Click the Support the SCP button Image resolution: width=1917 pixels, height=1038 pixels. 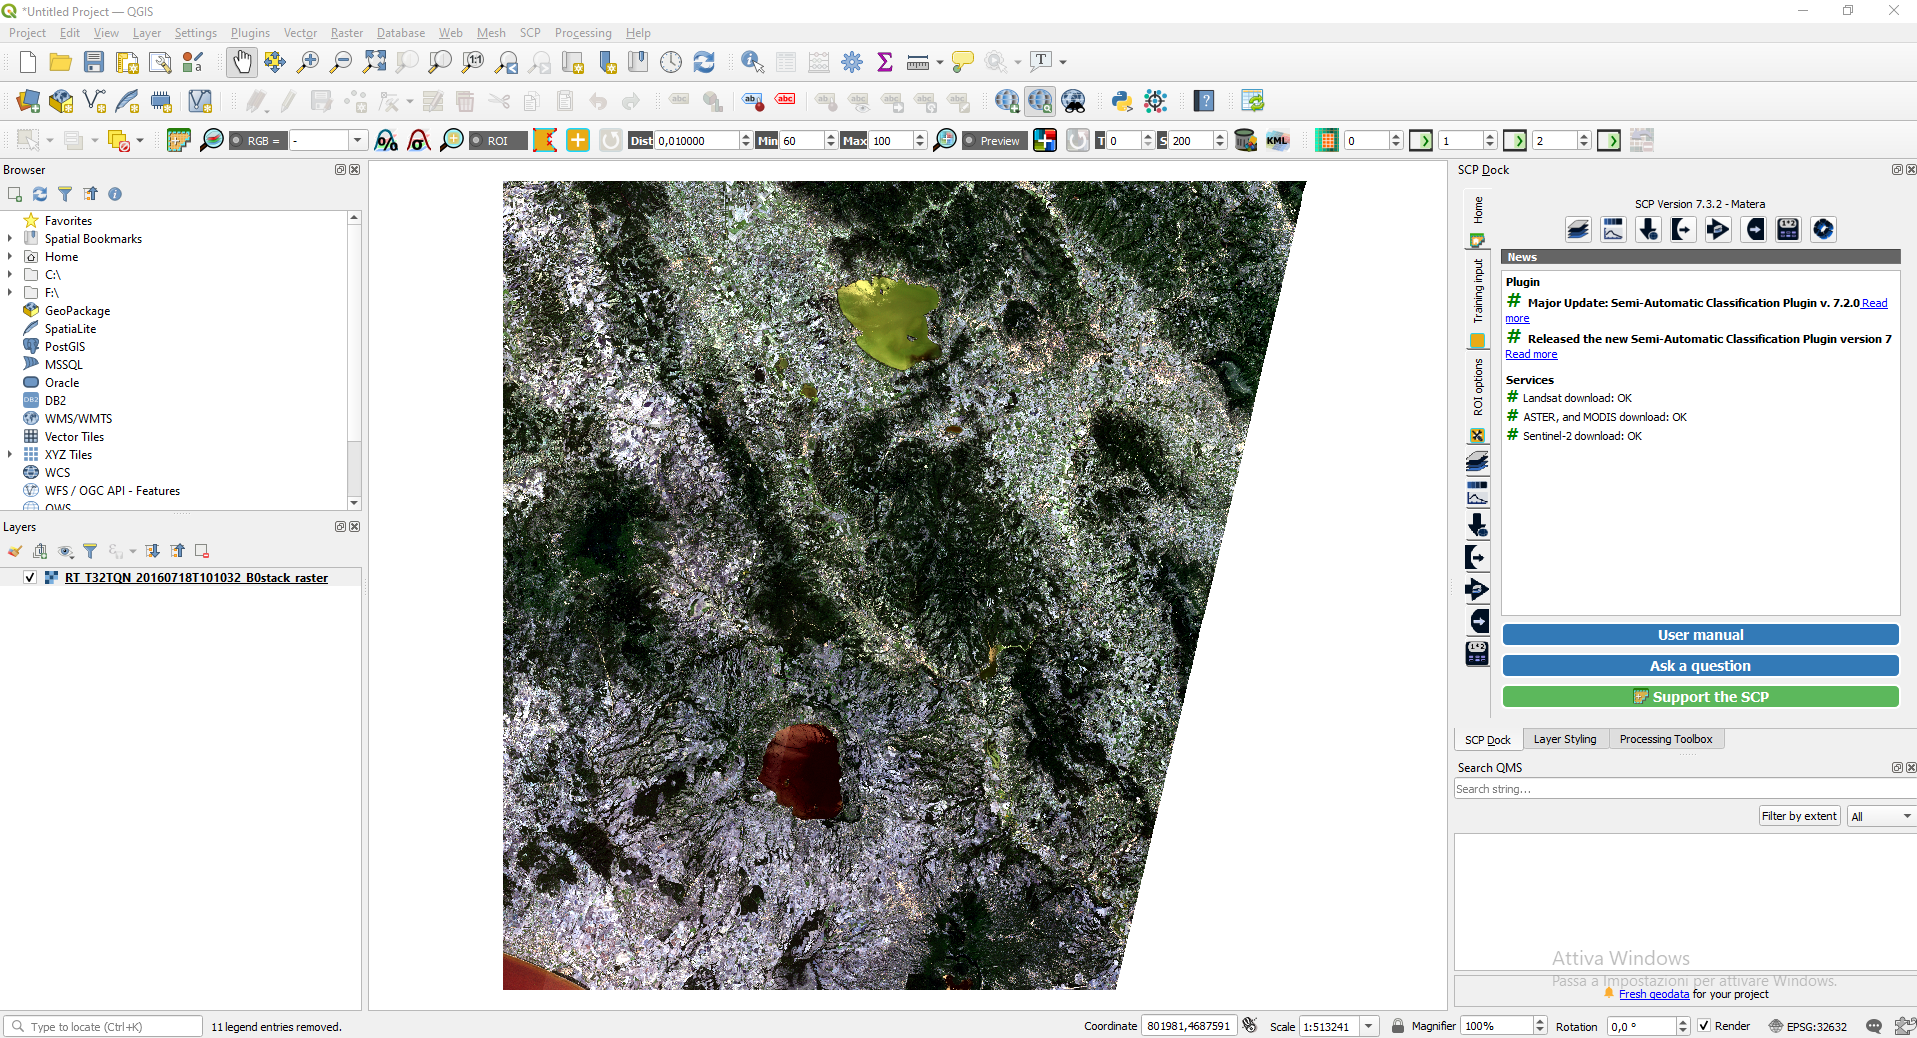[x=1700, y=697]
